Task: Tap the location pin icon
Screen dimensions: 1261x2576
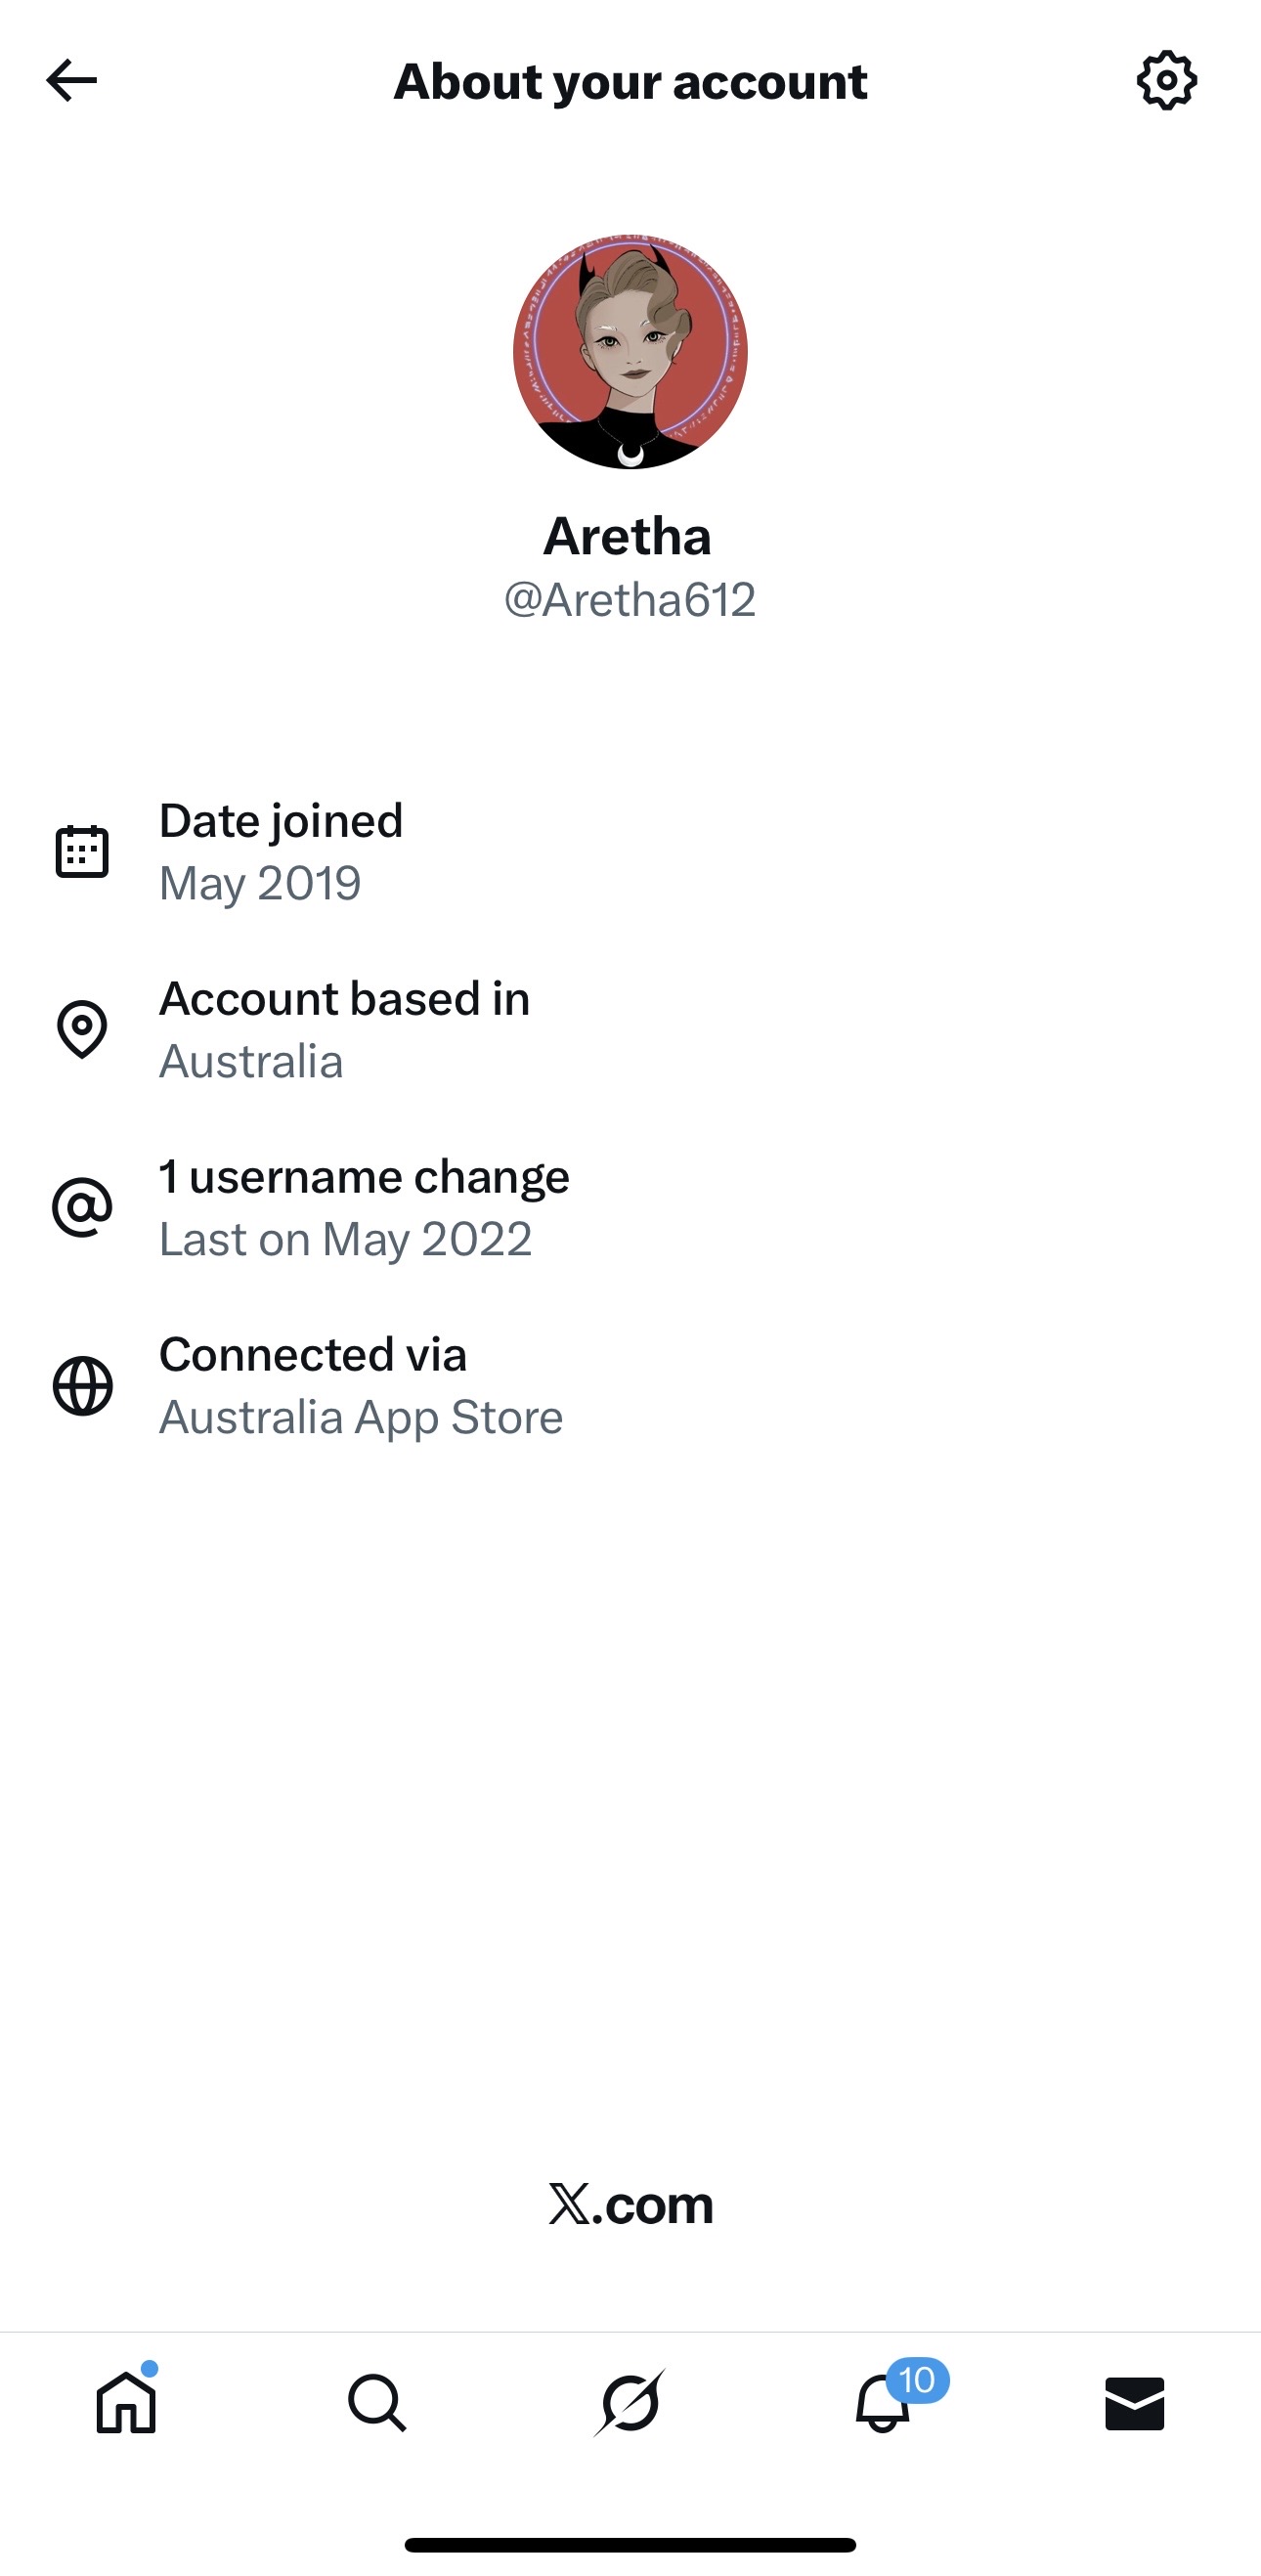Action: click(x=82, y=1029)
